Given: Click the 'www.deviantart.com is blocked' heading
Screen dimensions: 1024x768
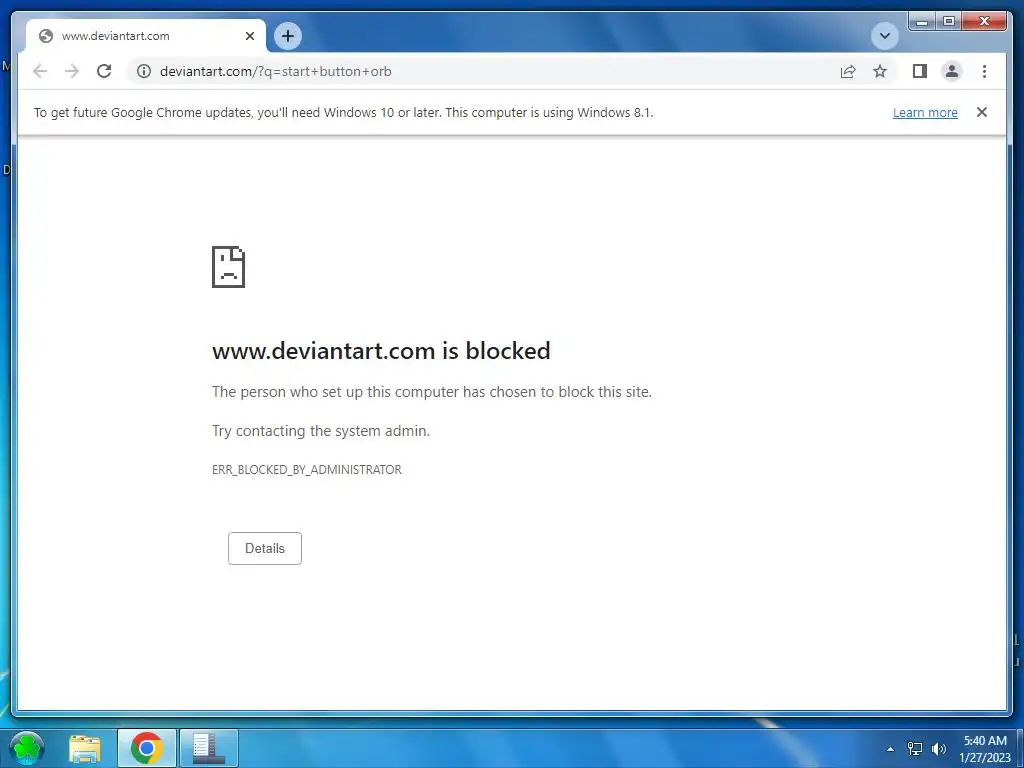Looking at the screenshot, I should pos(381,351).
